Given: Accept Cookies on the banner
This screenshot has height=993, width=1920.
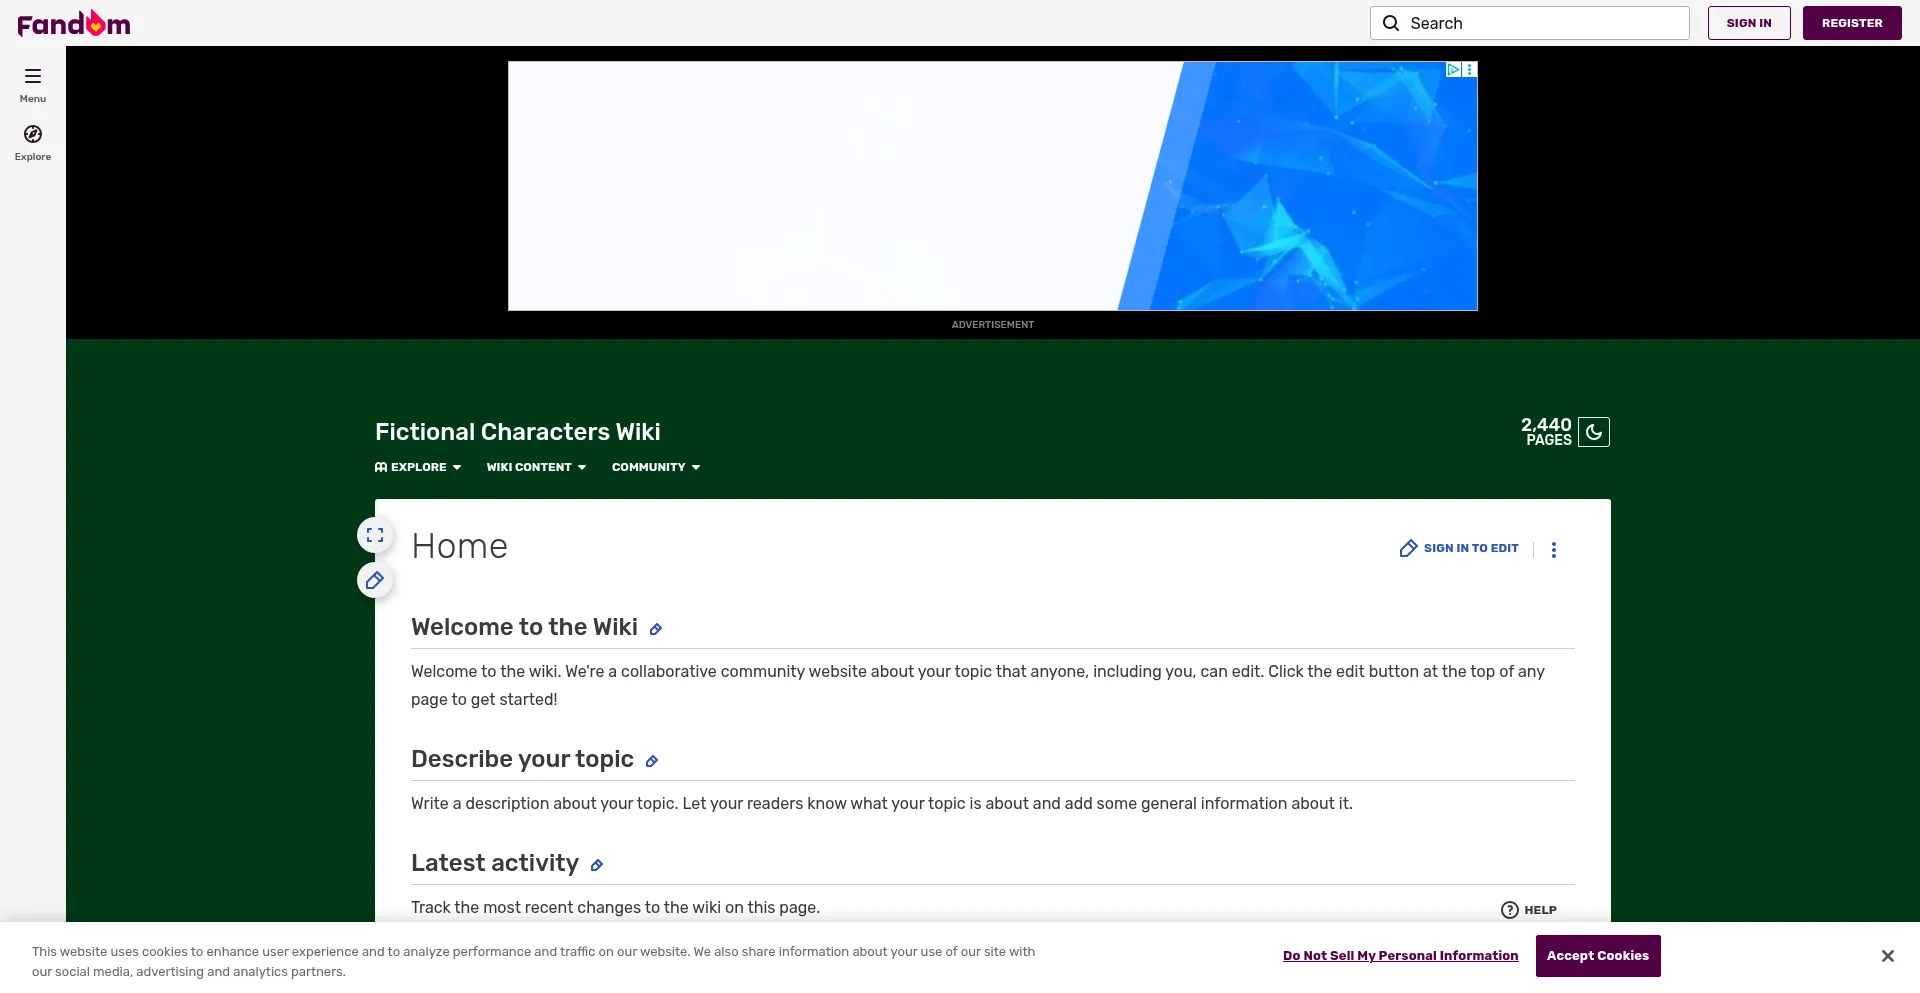Looking at the screenshot, I should (1597, 956).
